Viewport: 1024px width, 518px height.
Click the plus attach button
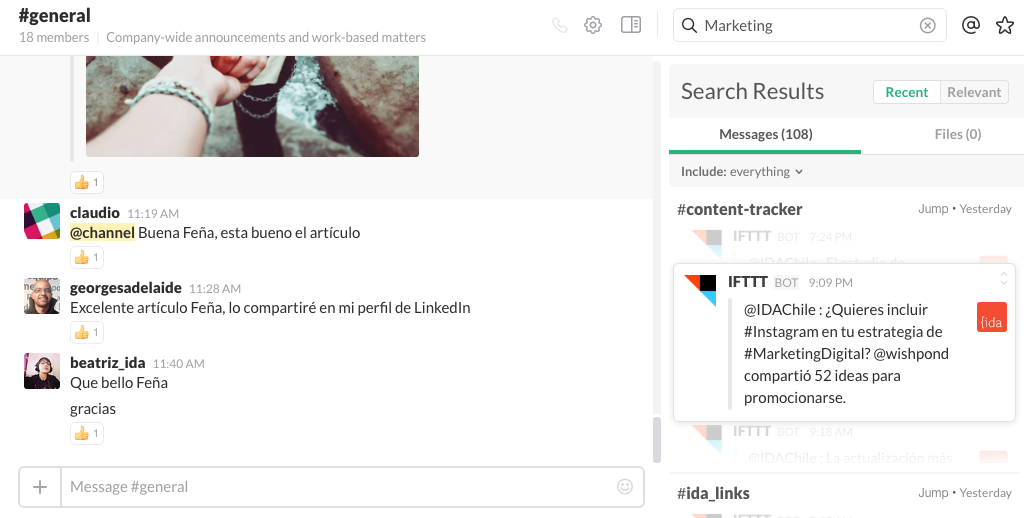40,487
